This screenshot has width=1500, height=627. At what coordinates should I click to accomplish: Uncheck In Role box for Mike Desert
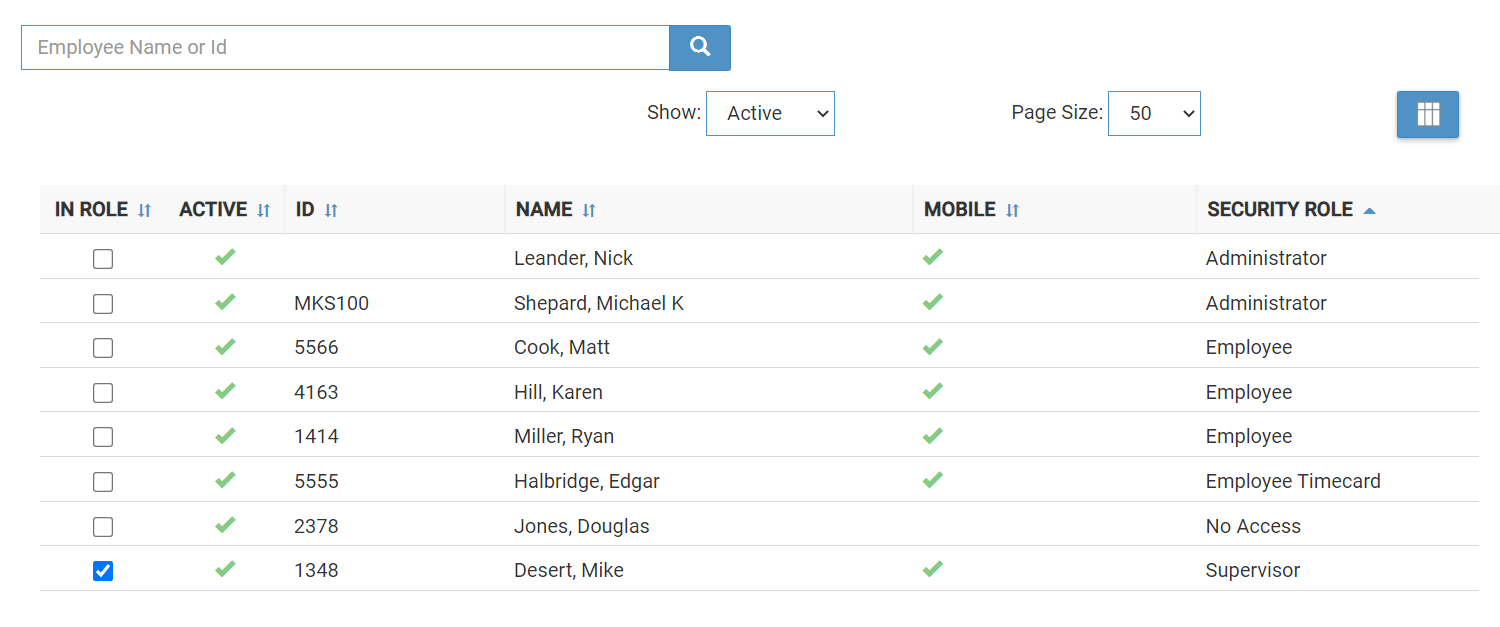(x=103, y=571)
